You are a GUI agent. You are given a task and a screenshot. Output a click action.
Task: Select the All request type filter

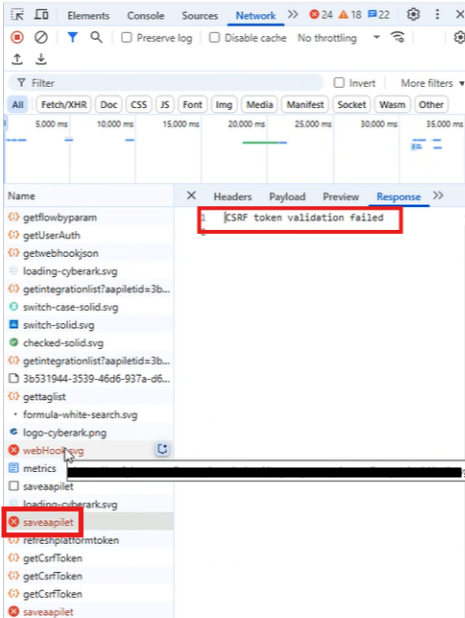tap(18, 104)
